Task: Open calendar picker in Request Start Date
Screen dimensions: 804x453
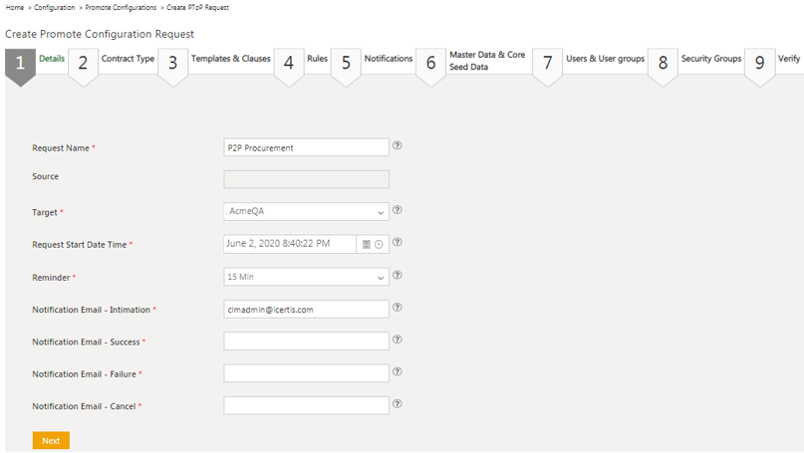Action: pos(367,244)
